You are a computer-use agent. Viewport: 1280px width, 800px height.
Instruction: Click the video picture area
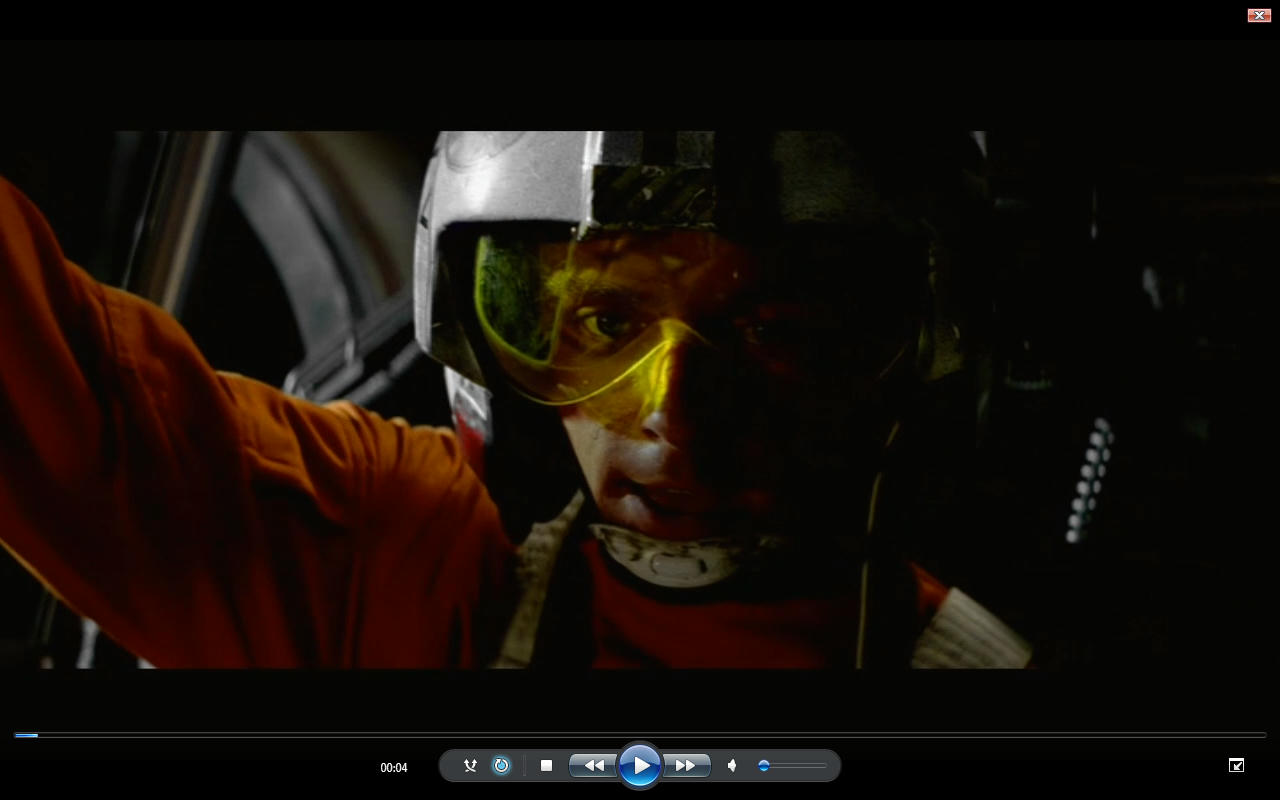pyautogui.click(x=640, y=399)
